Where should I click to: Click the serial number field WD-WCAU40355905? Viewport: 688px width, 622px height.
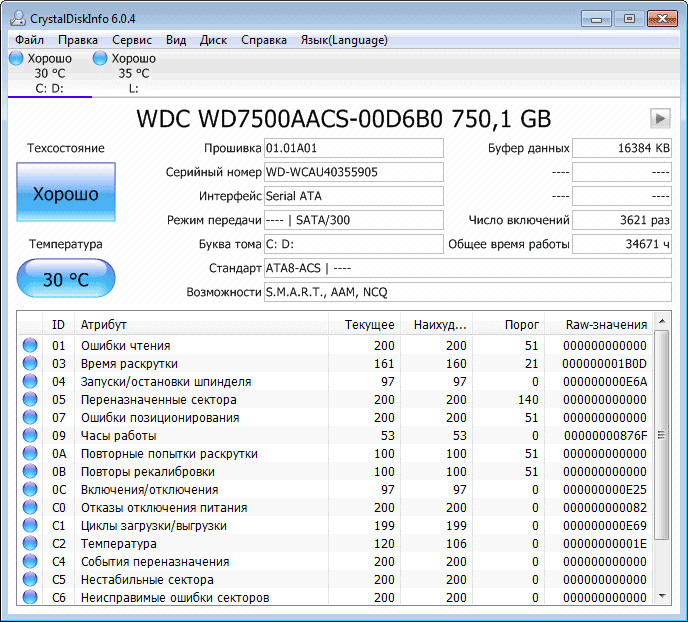354,172
